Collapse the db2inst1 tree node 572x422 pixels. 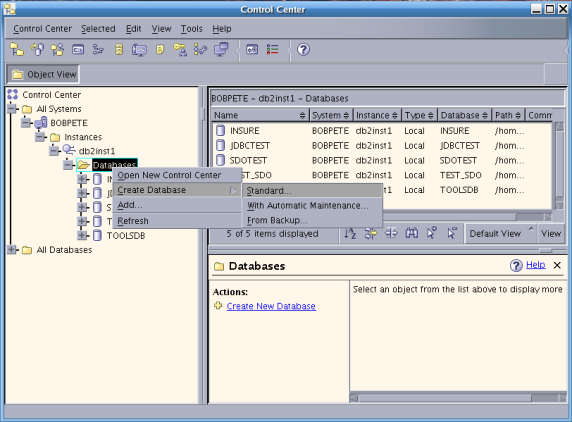pyautogui.click(x=54, y=151)
